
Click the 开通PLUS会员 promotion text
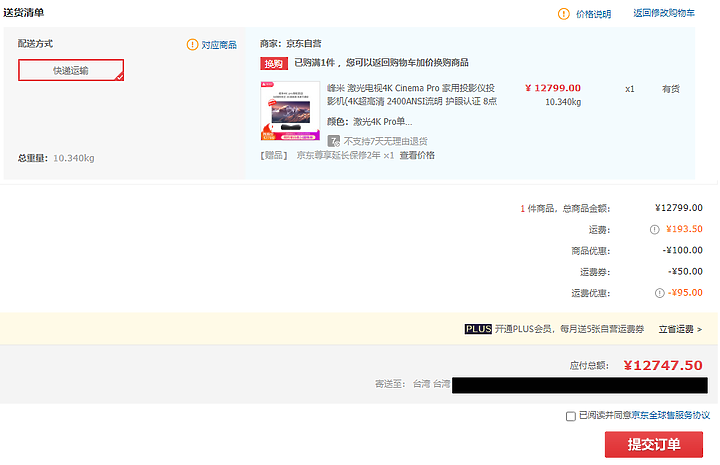569,329
